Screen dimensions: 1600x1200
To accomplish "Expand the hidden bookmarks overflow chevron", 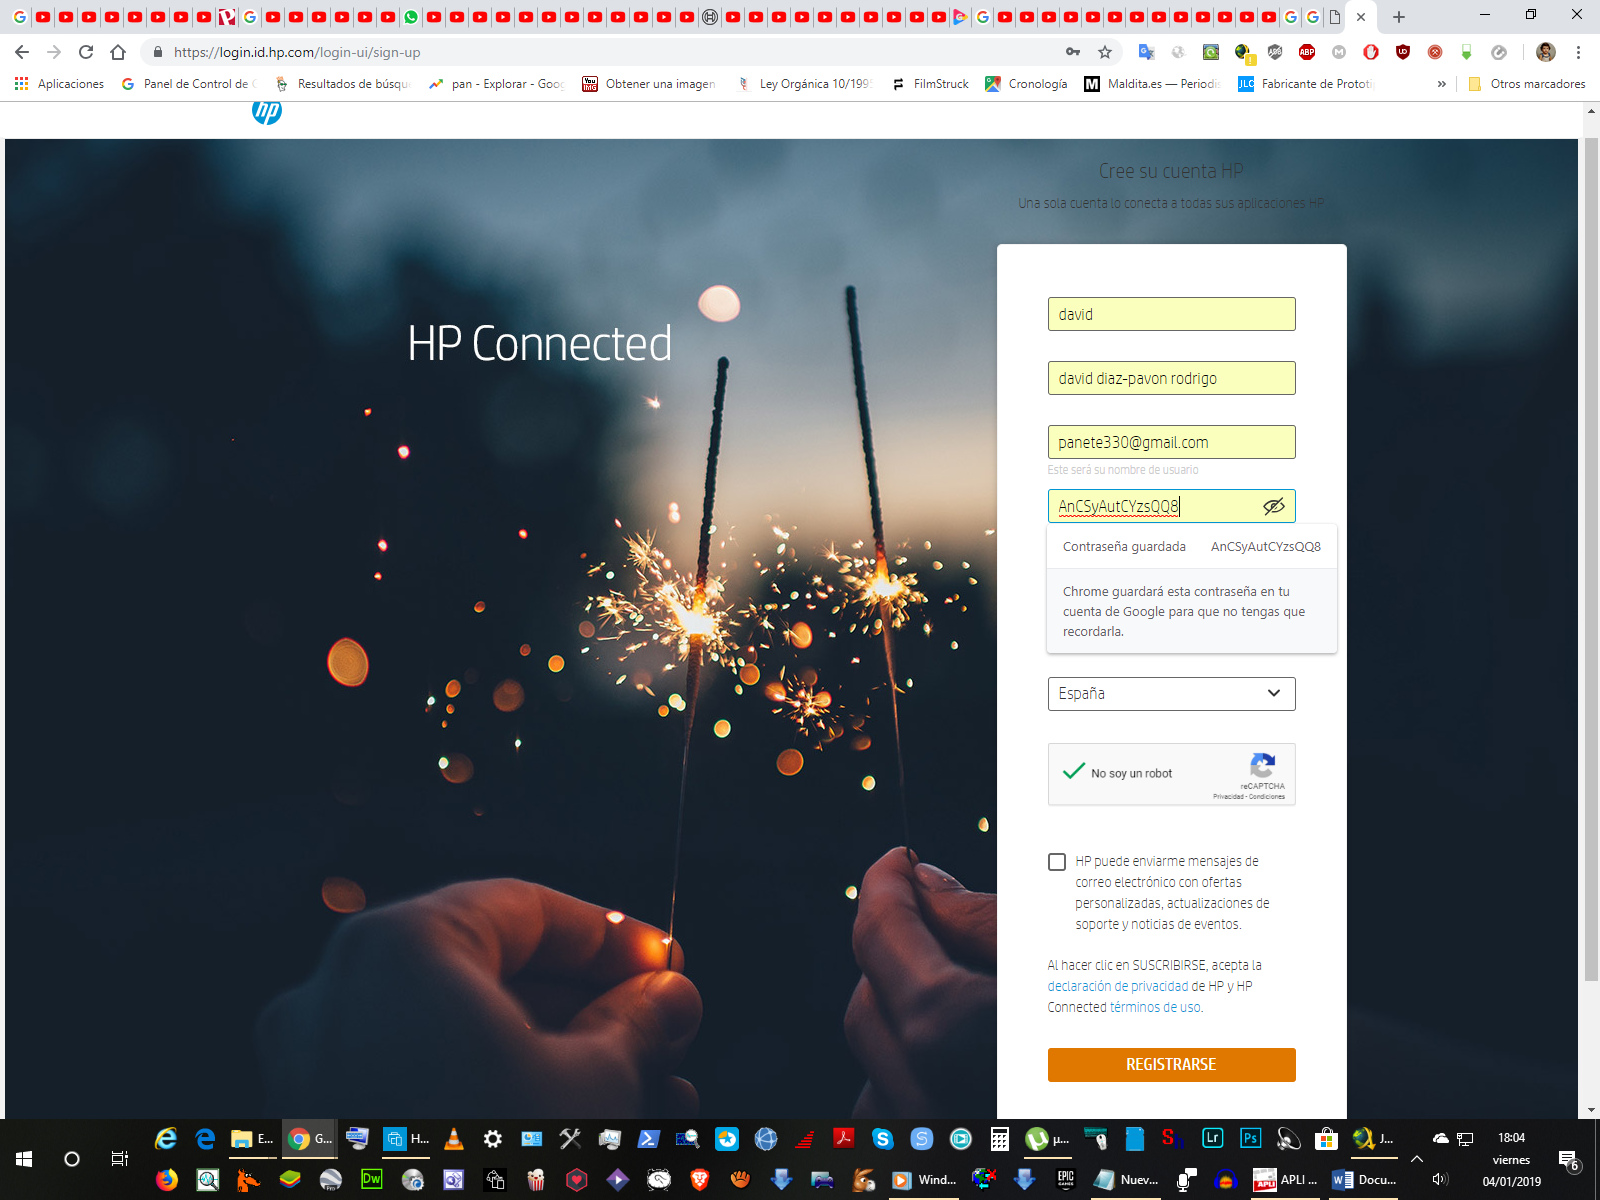I will coord(1441,84).
